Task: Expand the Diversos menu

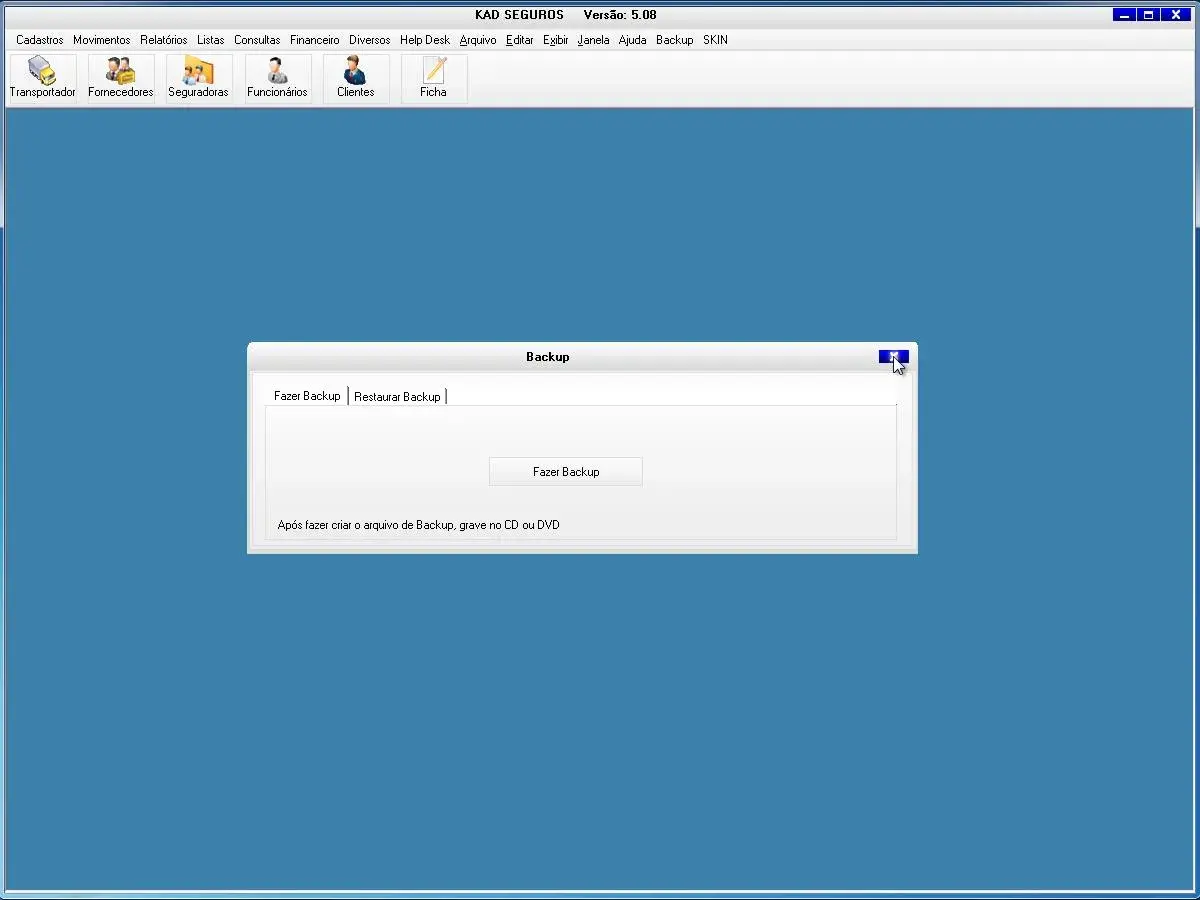Action: [369, 40]
